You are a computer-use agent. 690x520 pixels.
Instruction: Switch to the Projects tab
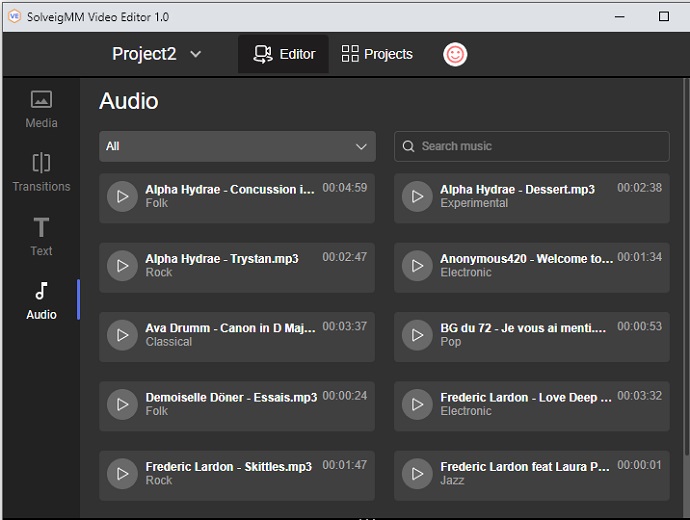(377, 54)
